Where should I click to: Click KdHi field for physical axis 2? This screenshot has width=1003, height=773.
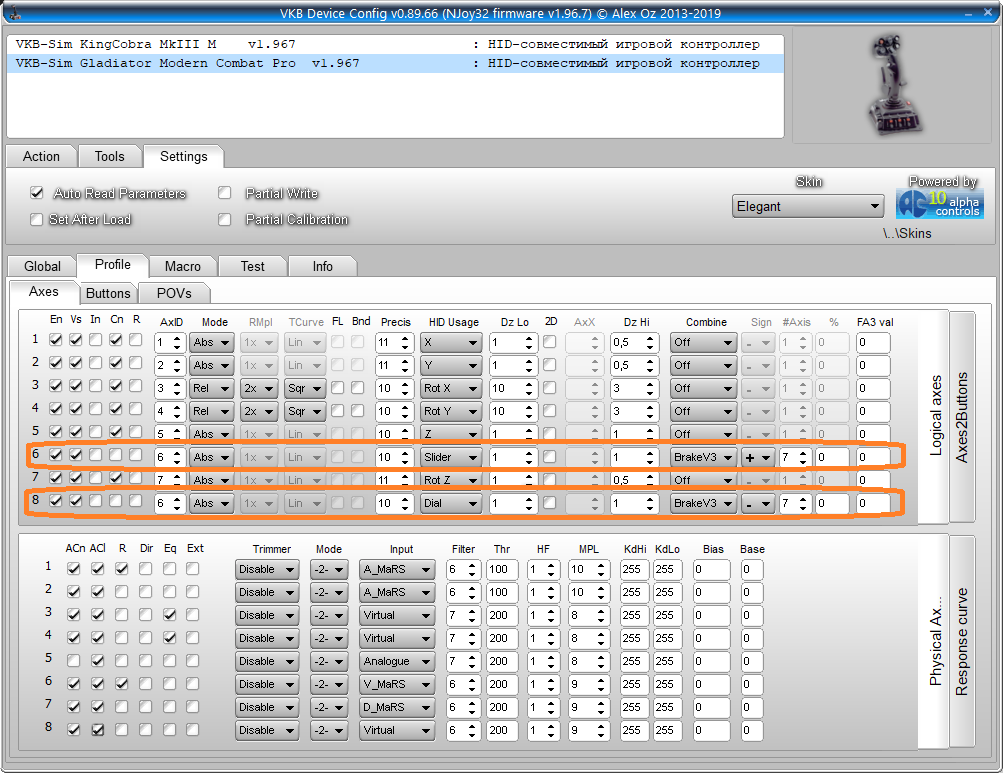point(635,593)
